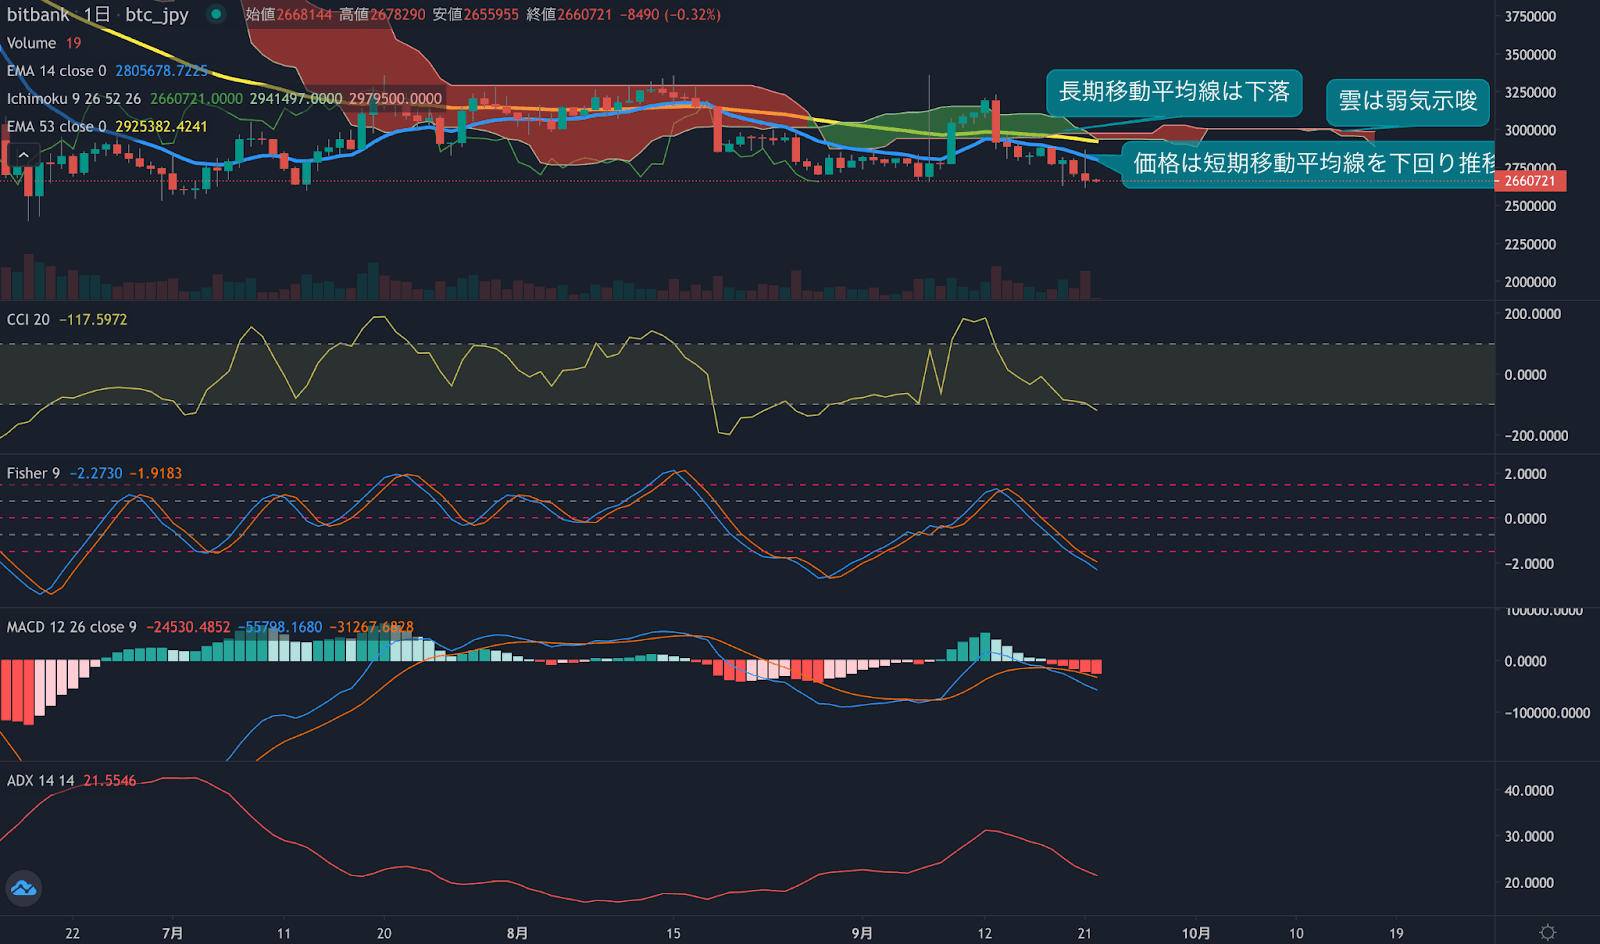Click the 9月 label on time axis
The width and height of the screenshot is (1600, 944).
tap(860, 931)
